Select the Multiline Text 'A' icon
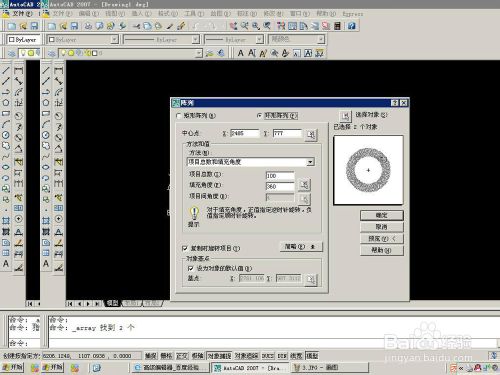This screenshot has height=375, width=500. point(240,53)
